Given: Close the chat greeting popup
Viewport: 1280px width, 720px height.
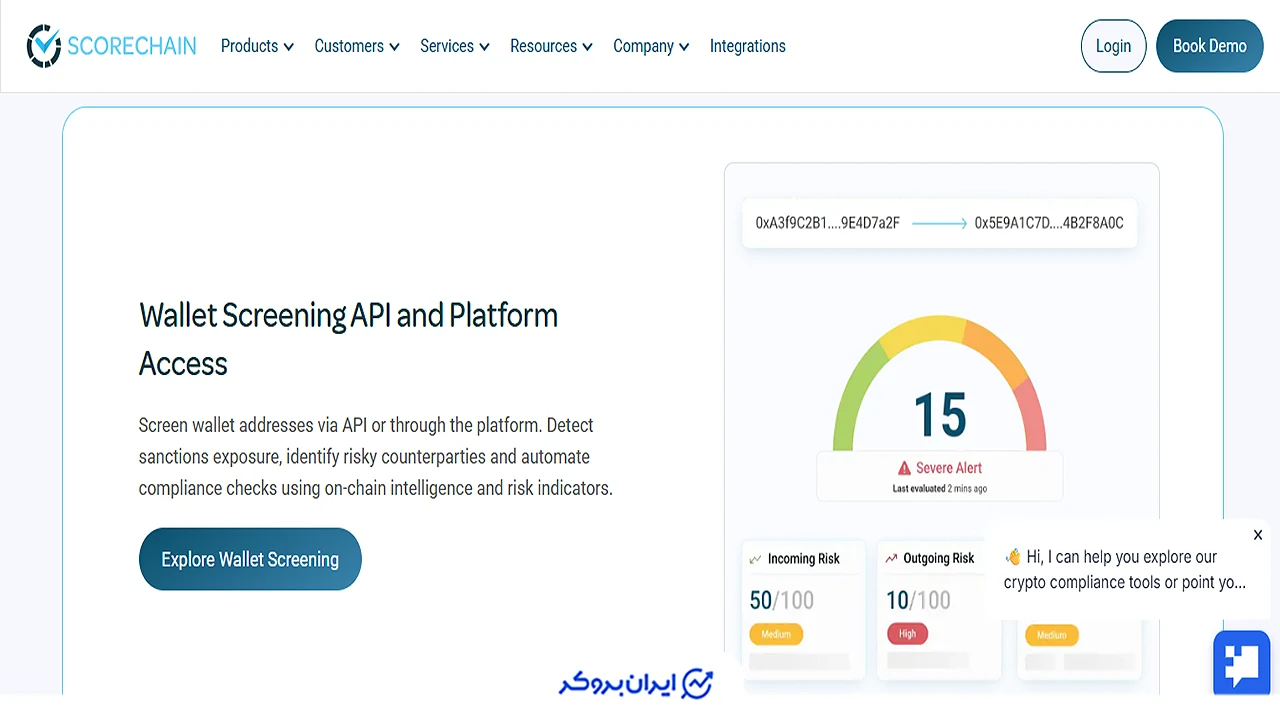Looking at the screenshot, I should [x=1258, y=535].
